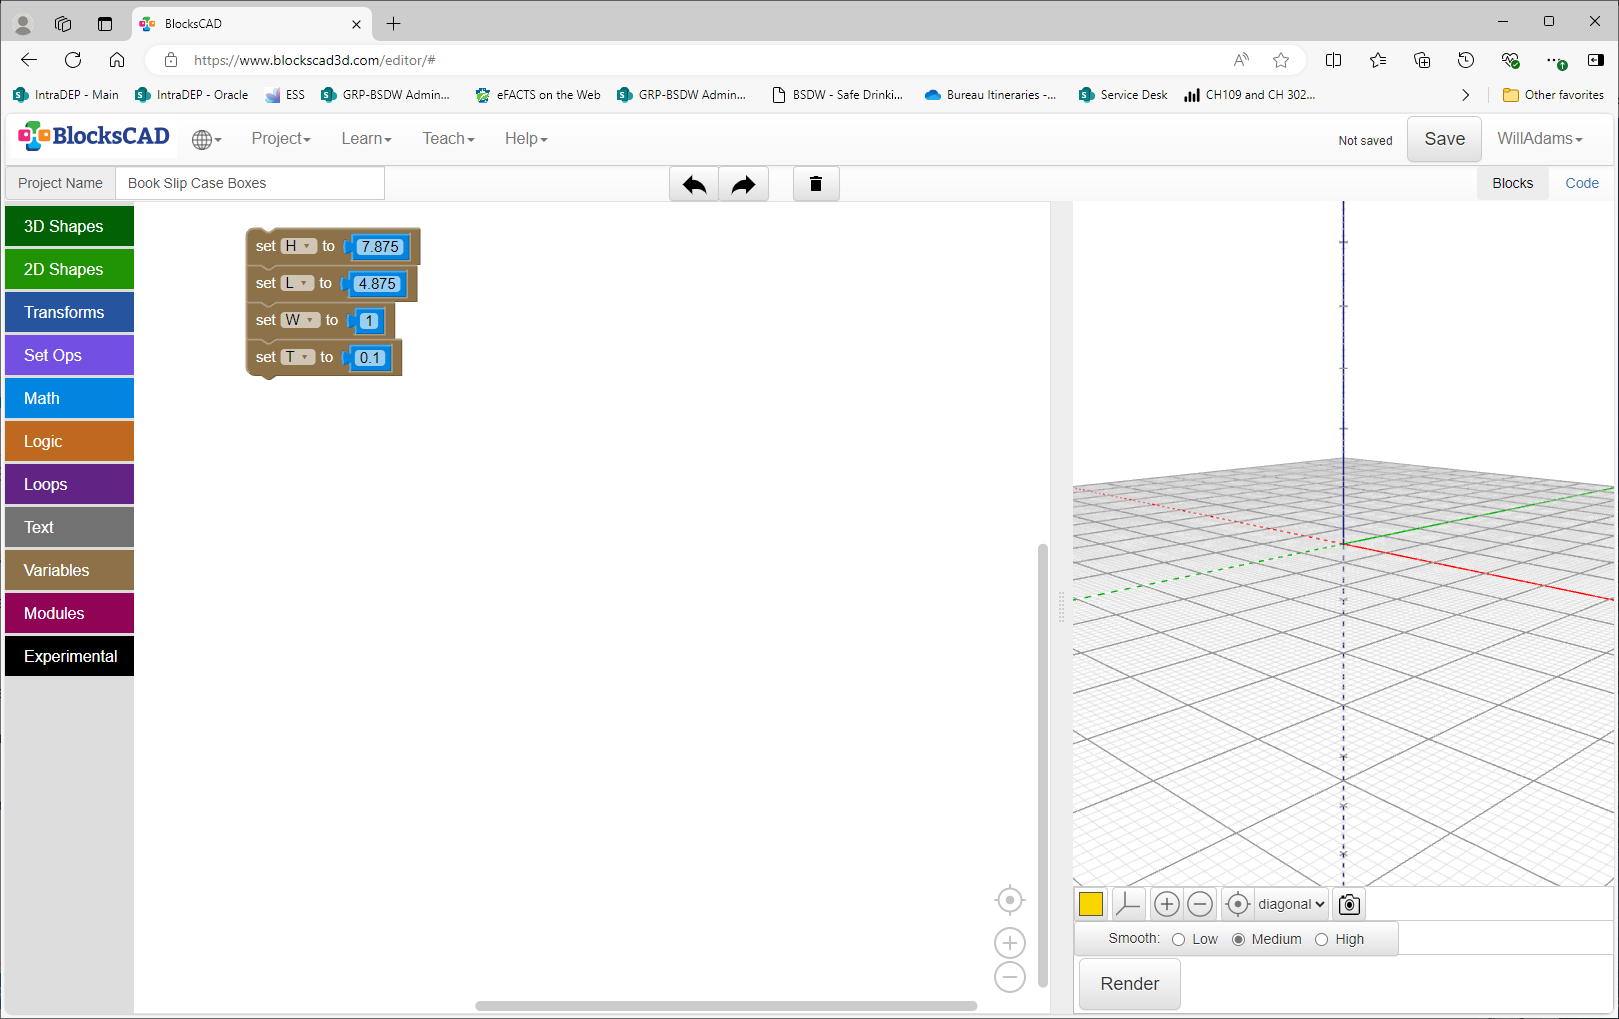Open the Modules category
The height and width of the screenshot is (1019, 1619).
[69, 613]
